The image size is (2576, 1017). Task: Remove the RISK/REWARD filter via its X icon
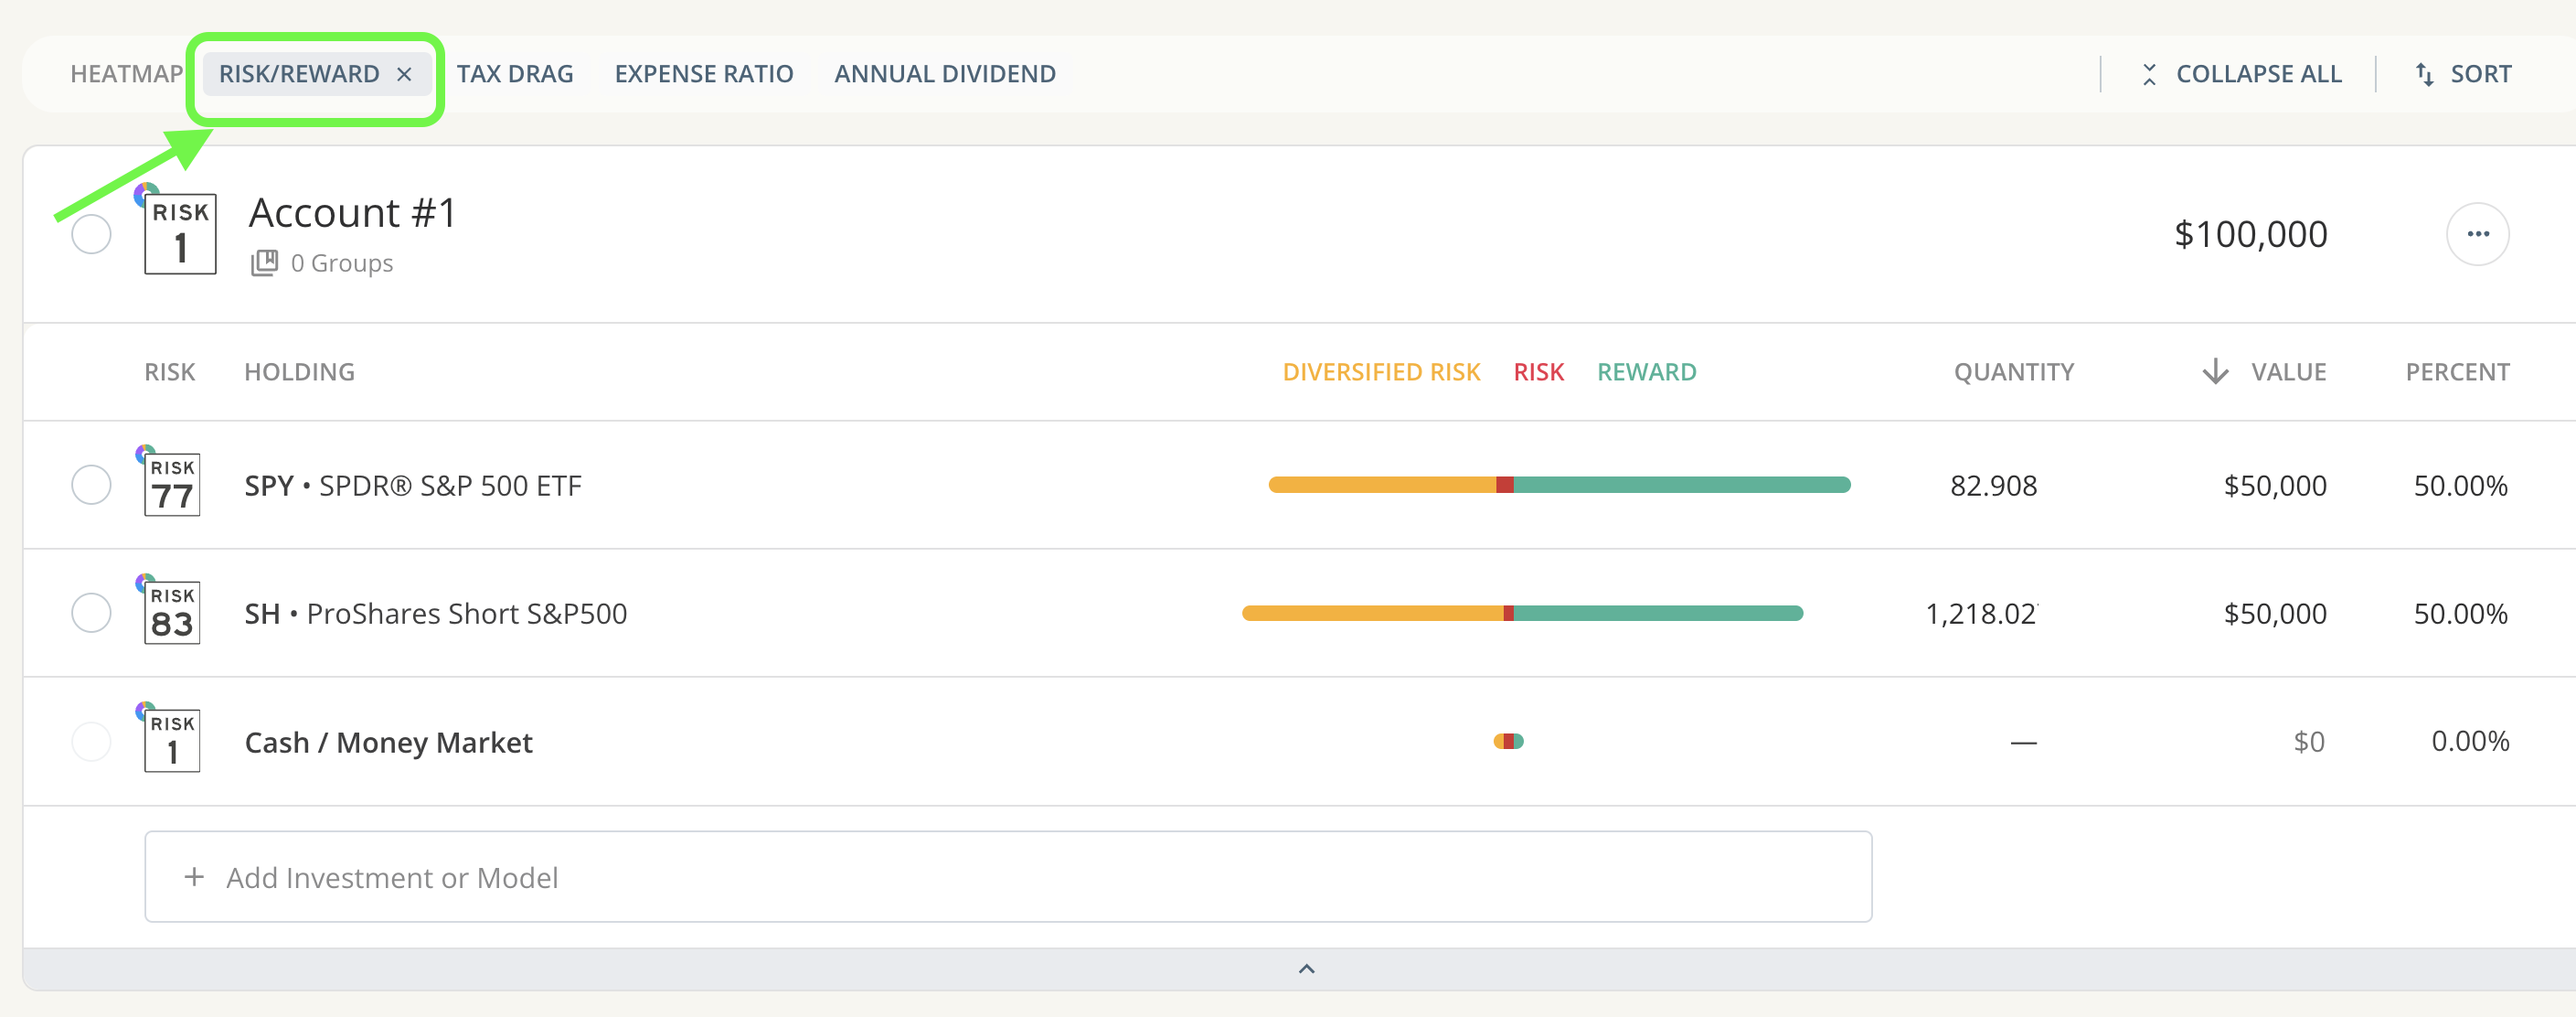pos(405,73)
